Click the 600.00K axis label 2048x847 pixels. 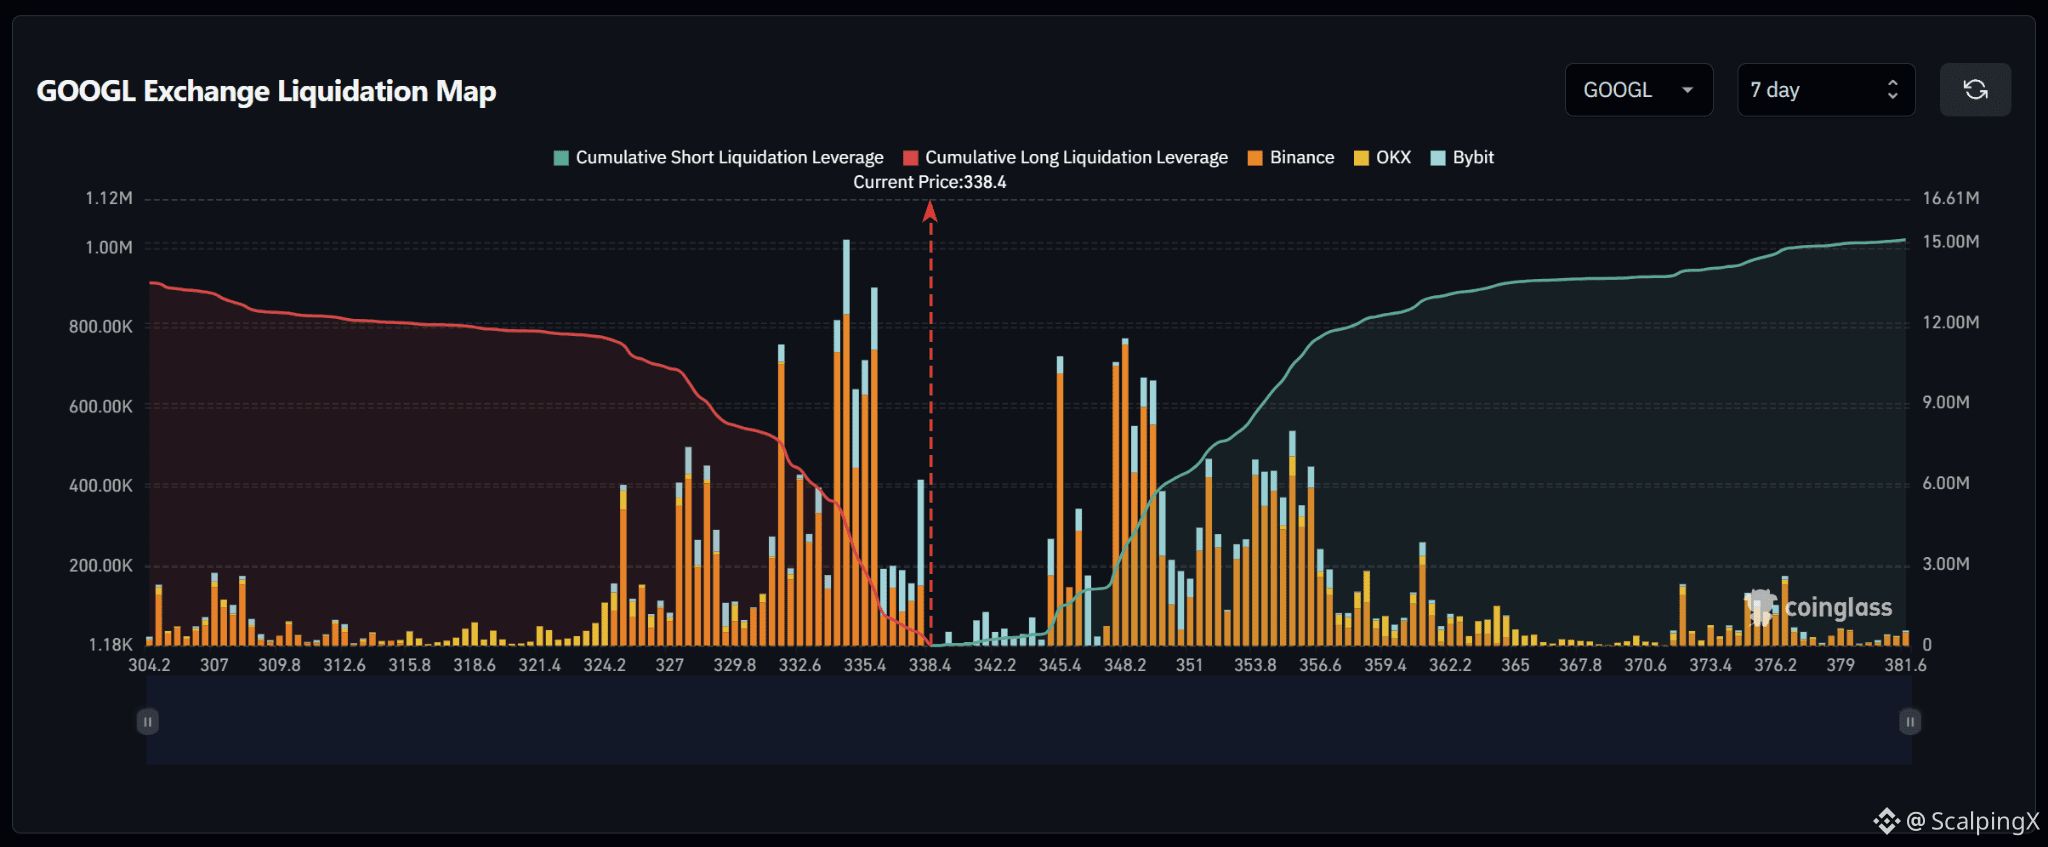[101, 406]
